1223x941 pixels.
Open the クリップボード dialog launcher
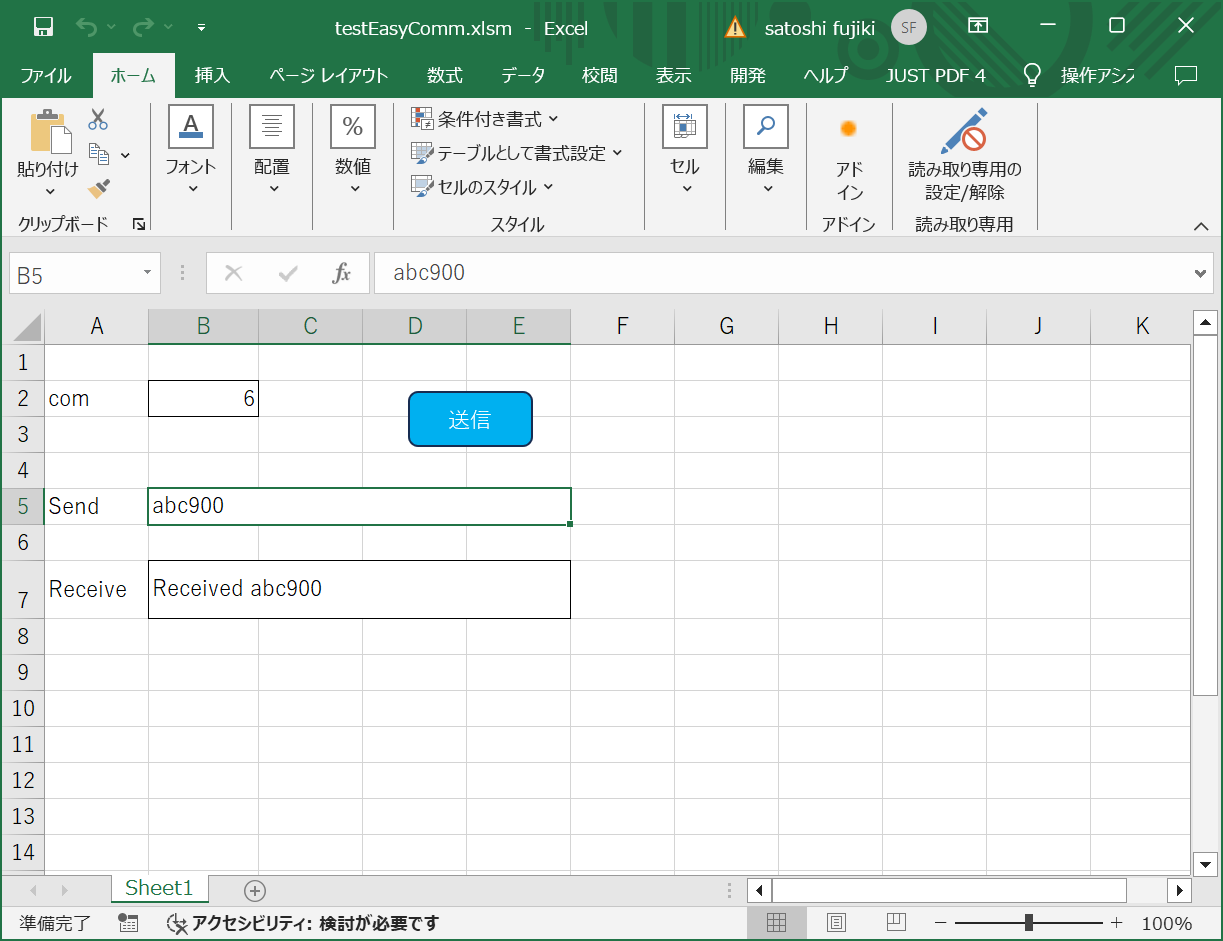[139, 225]
